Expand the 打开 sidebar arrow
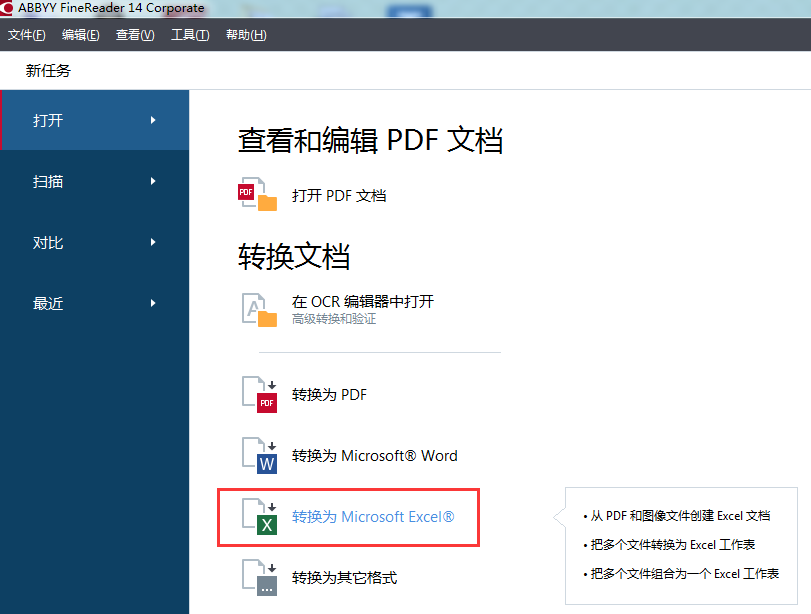Viewport: 811px width, 614px height. click(x=153, y=120)
